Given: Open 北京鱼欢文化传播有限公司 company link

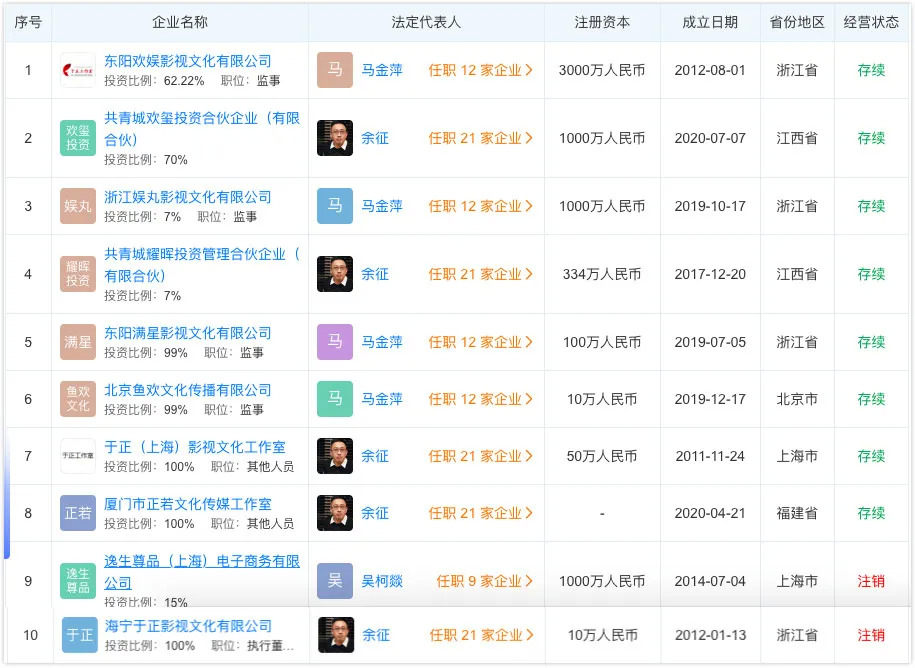Looking at the screenshot, I should click(188, 390).
